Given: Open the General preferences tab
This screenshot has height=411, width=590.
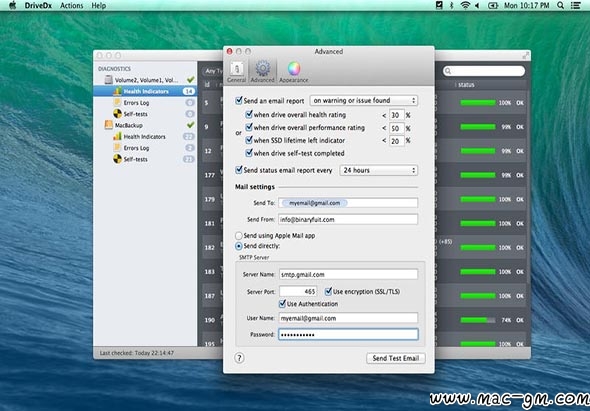Looking at the screenshot, I should [x=236, y=72].
